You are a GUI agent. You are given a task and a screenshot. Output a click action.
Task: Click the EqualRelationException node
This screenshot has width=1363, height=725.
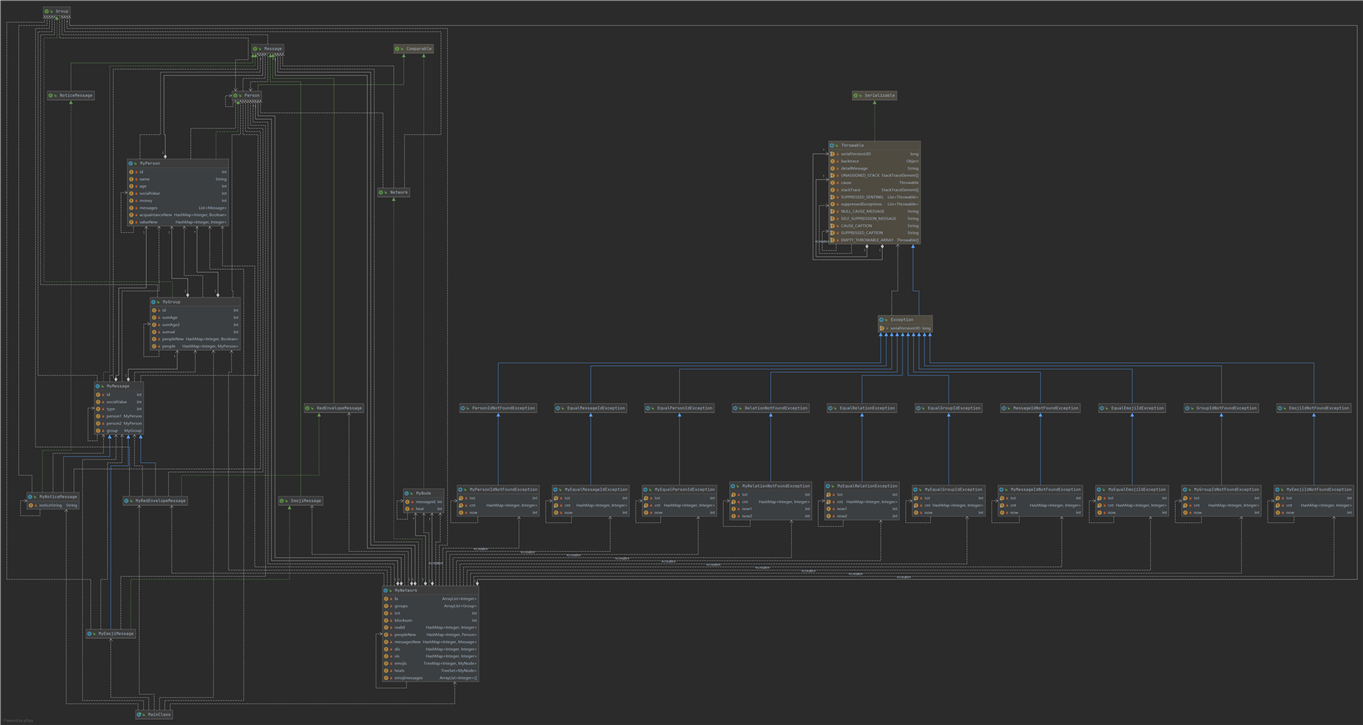[862, 408]
